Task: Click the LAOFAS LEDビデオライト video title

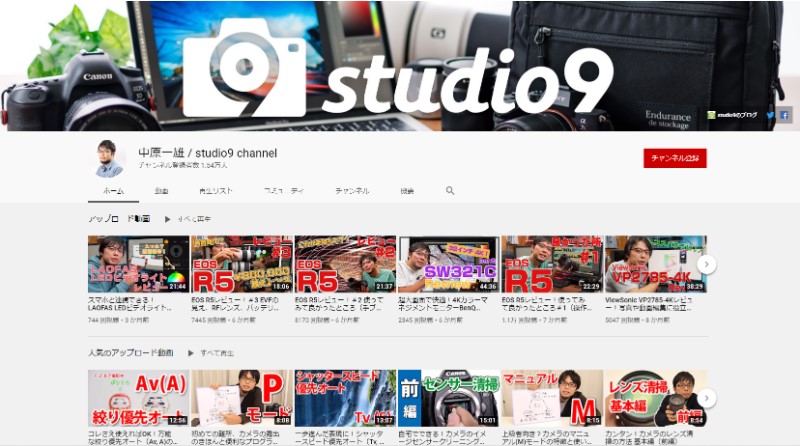Action: [130, 304]
